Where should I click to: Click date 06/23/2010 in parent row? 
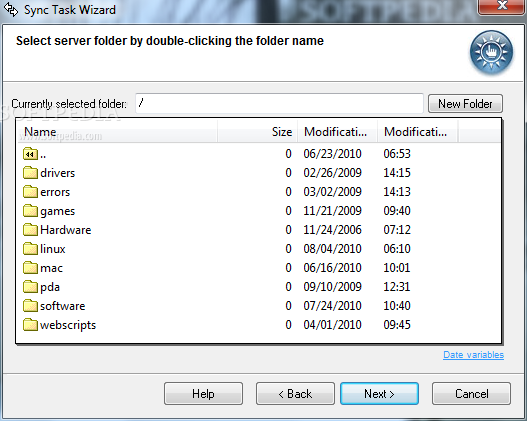tap(332, 154)
